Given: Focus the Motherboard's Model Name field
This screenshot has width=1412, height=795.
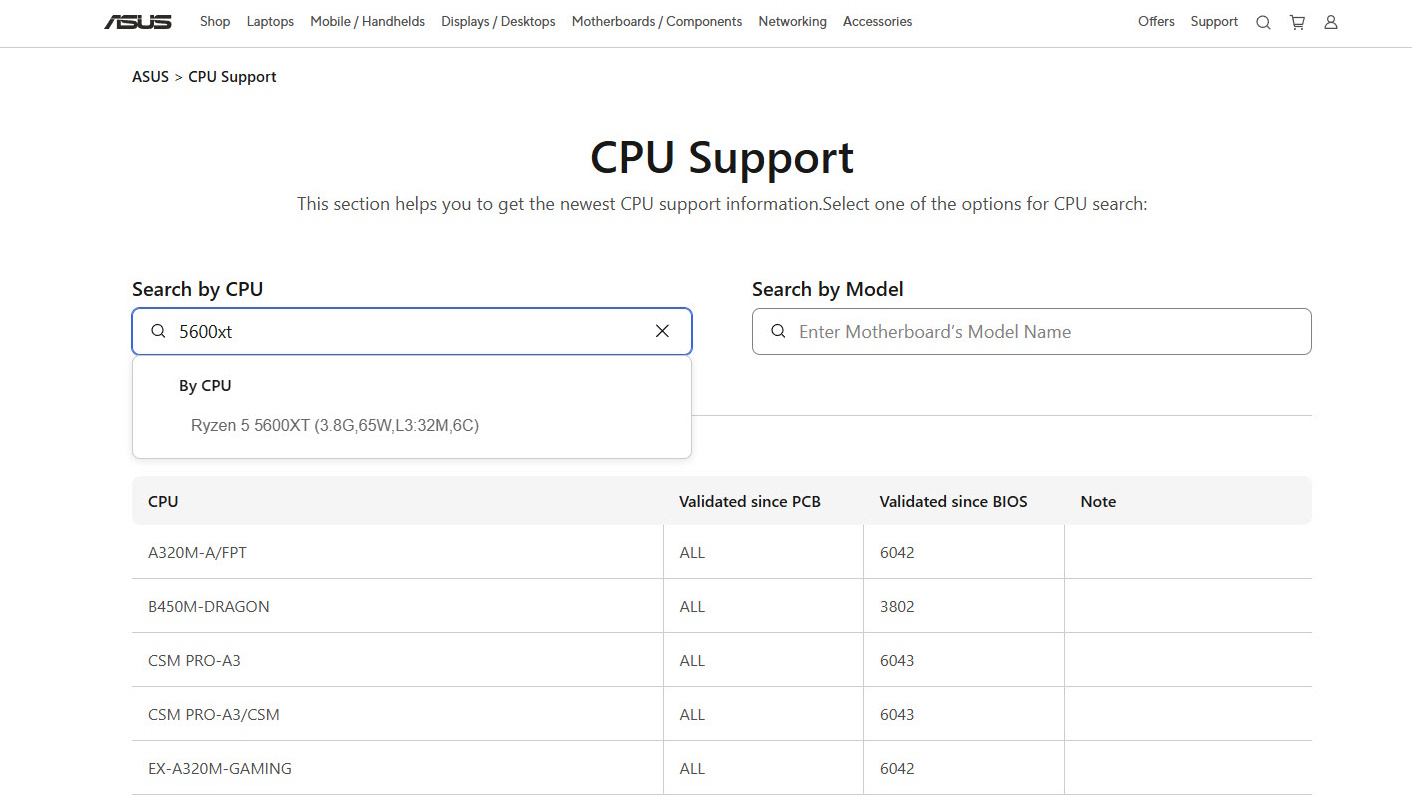Looking at the screenshot, I should (1031, 331).
